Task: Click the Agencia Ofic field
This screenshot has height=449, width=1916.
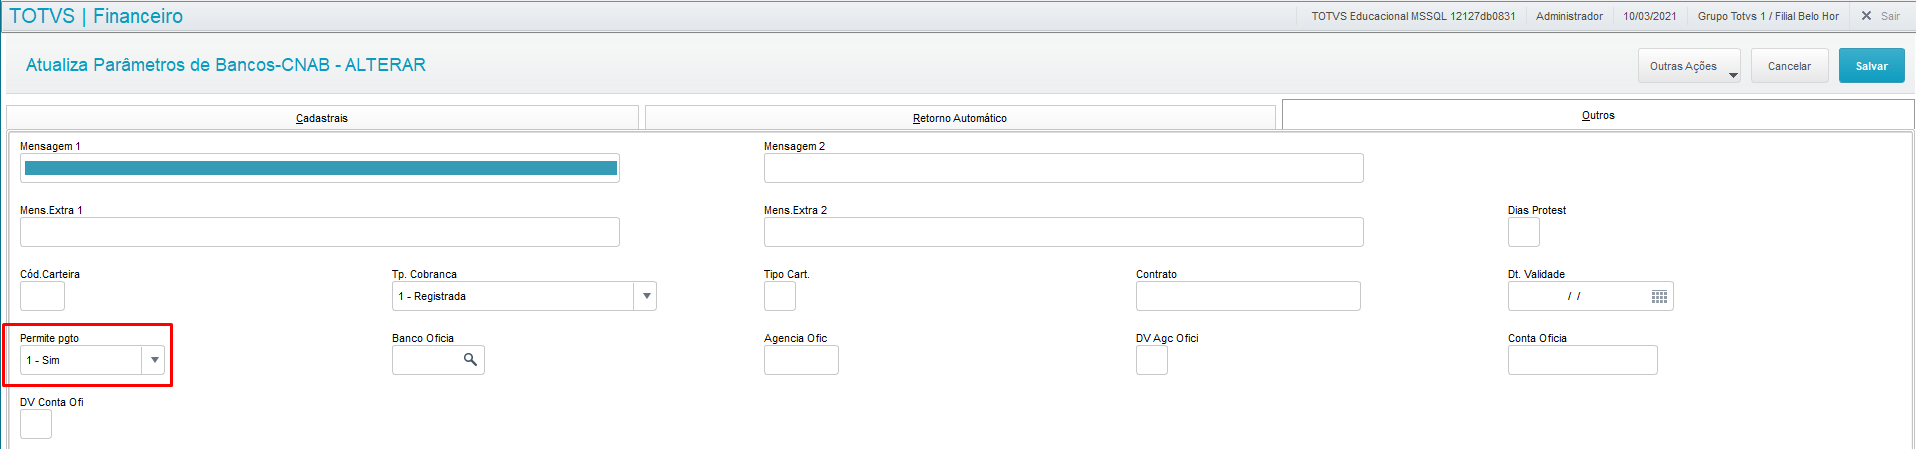Action: click(x=801, y=360)
